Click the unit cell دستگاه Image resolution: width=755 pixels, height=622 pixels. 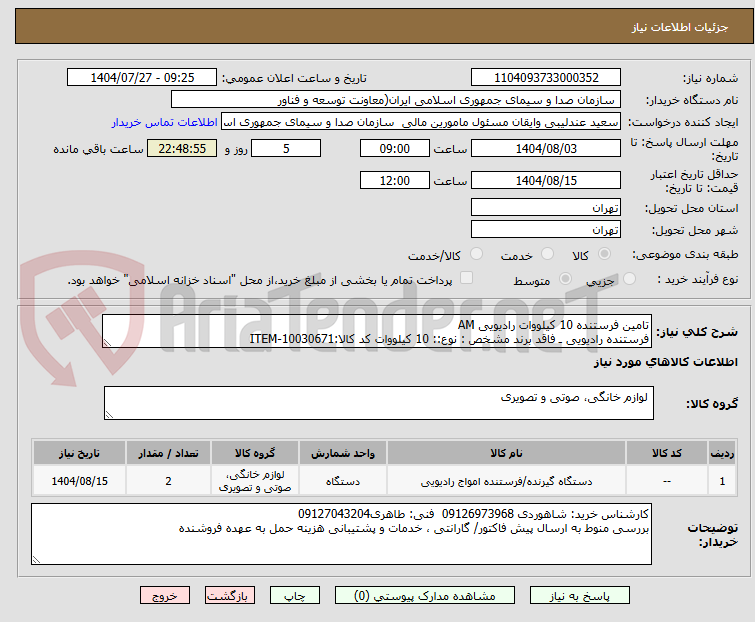pyautogui.click(x=342, y=481)
